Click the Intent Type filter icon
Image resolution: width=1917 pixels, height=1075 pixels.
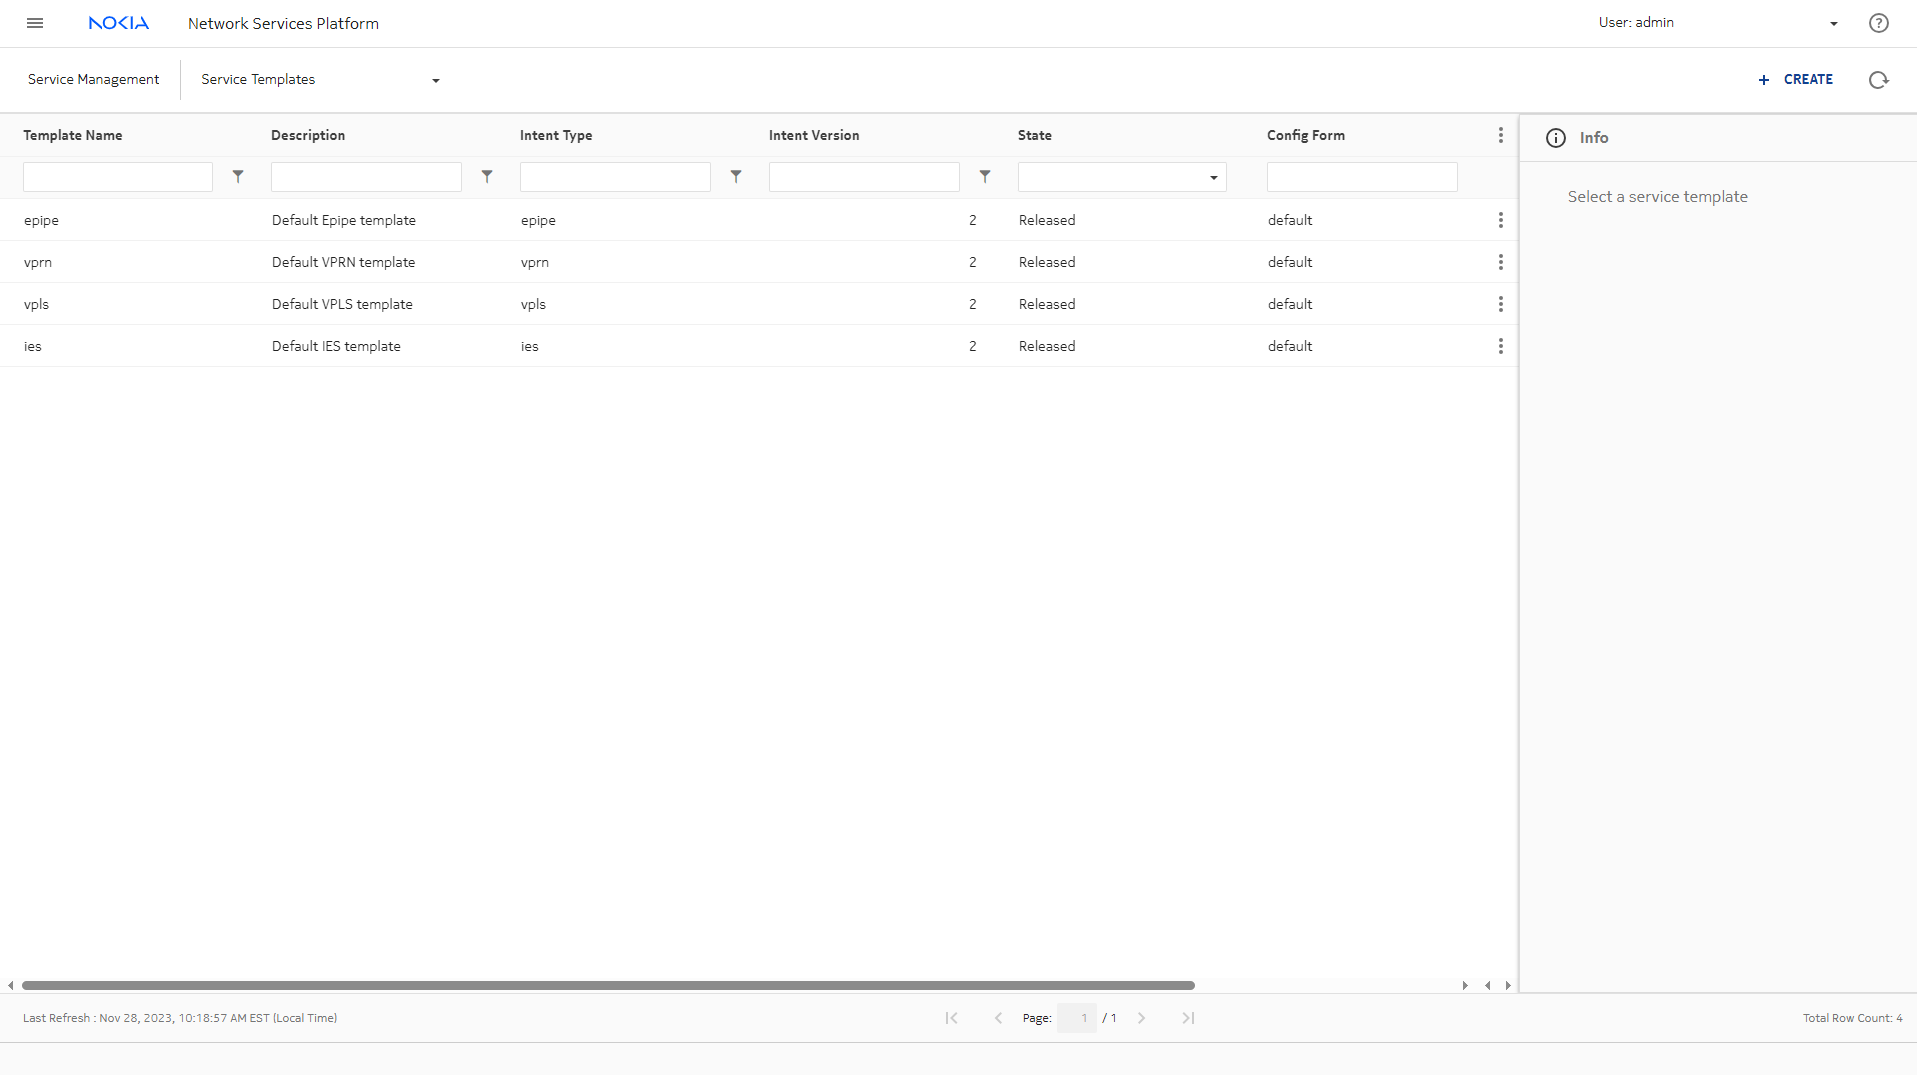click(x=736, y=177)
